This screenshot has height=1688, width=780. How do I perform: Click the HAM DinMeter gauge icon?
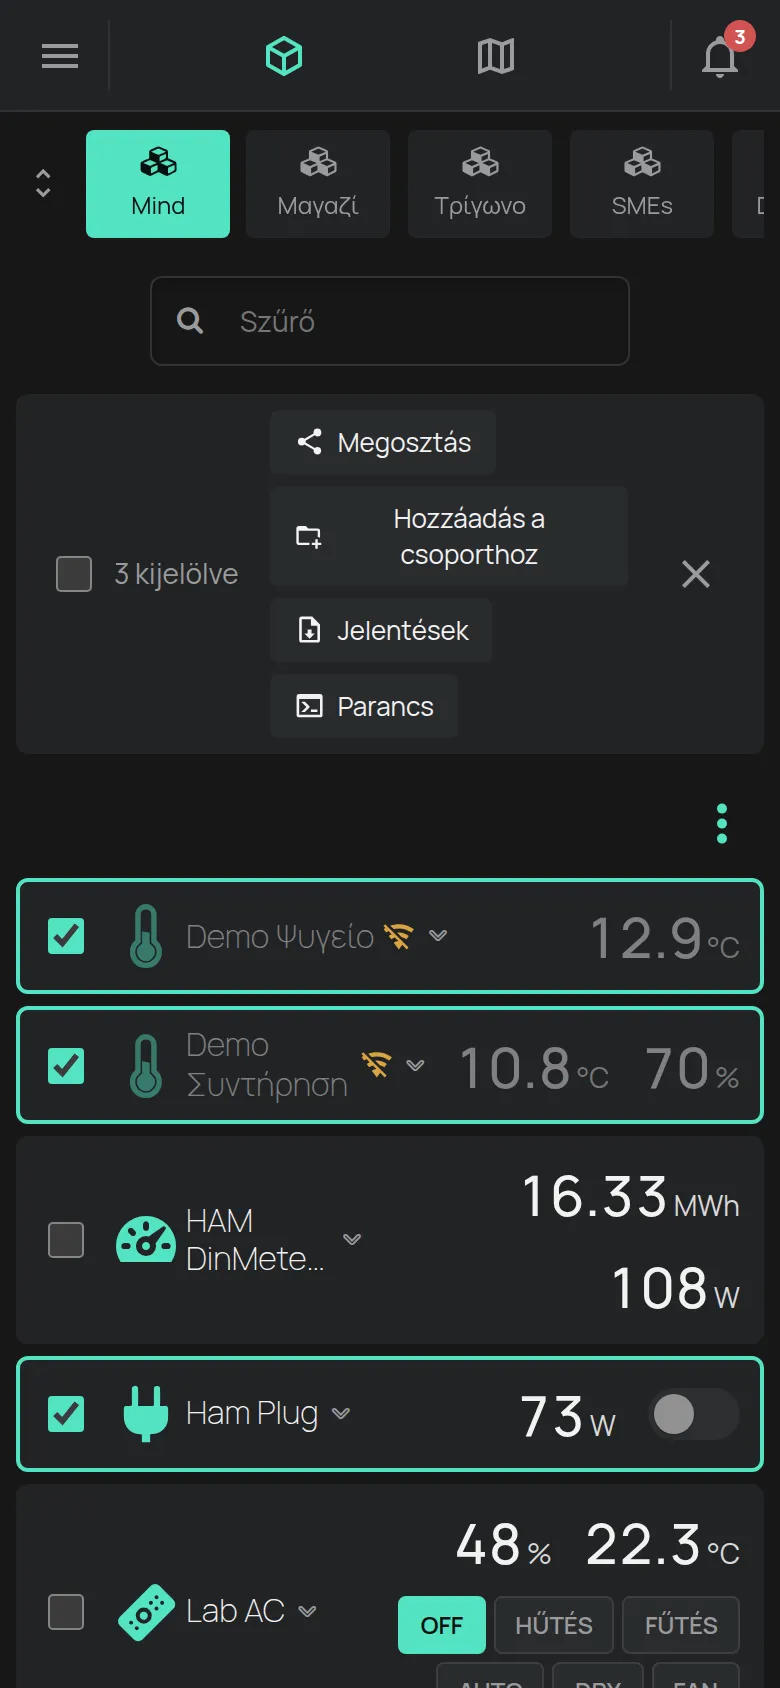pos(146,1240)
